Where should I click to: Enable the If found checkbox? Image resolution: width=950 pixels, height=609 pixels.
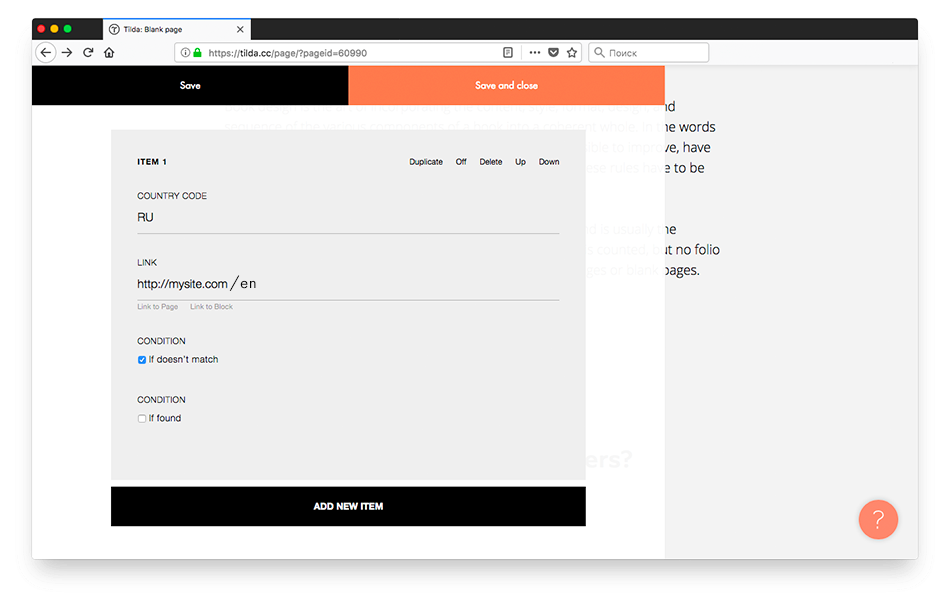142,418
